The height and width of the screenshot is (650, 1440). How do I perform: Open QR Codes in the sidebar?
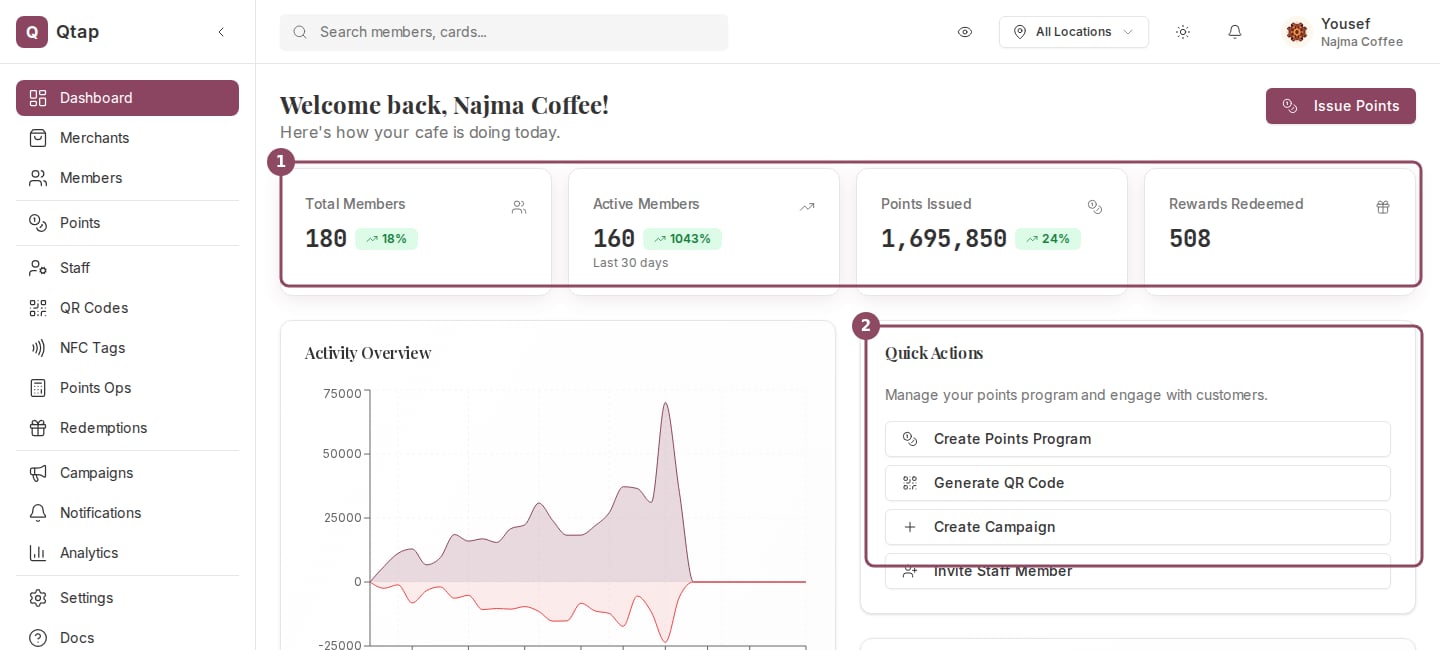(127, 308)
